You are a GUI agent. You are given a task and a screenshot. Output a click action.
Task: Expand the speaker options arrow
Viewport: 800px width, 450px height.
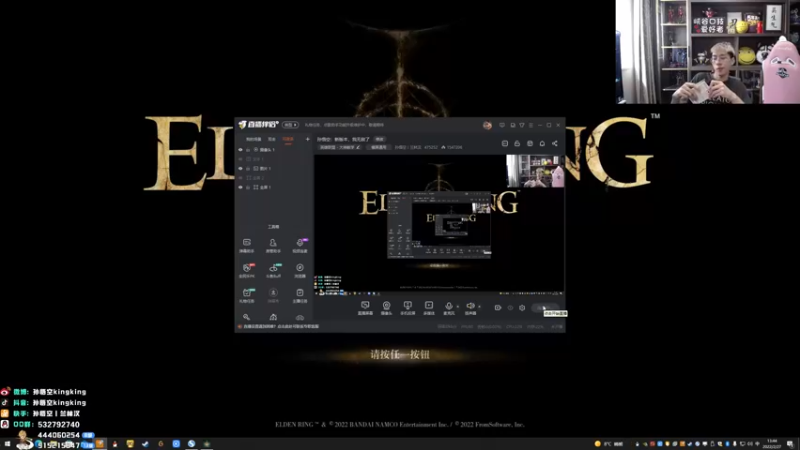point(479,307)
